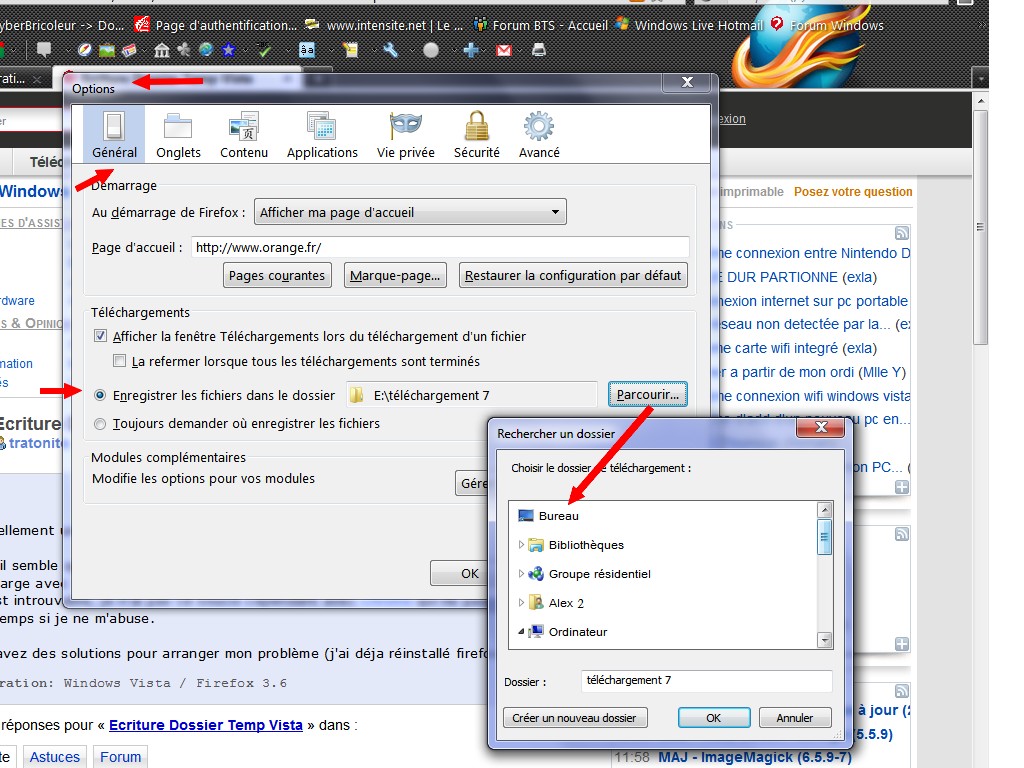Click the folder tree scrollbar down arrow
The height and width of the screenshot is (768, 1024).
[825, 639]
